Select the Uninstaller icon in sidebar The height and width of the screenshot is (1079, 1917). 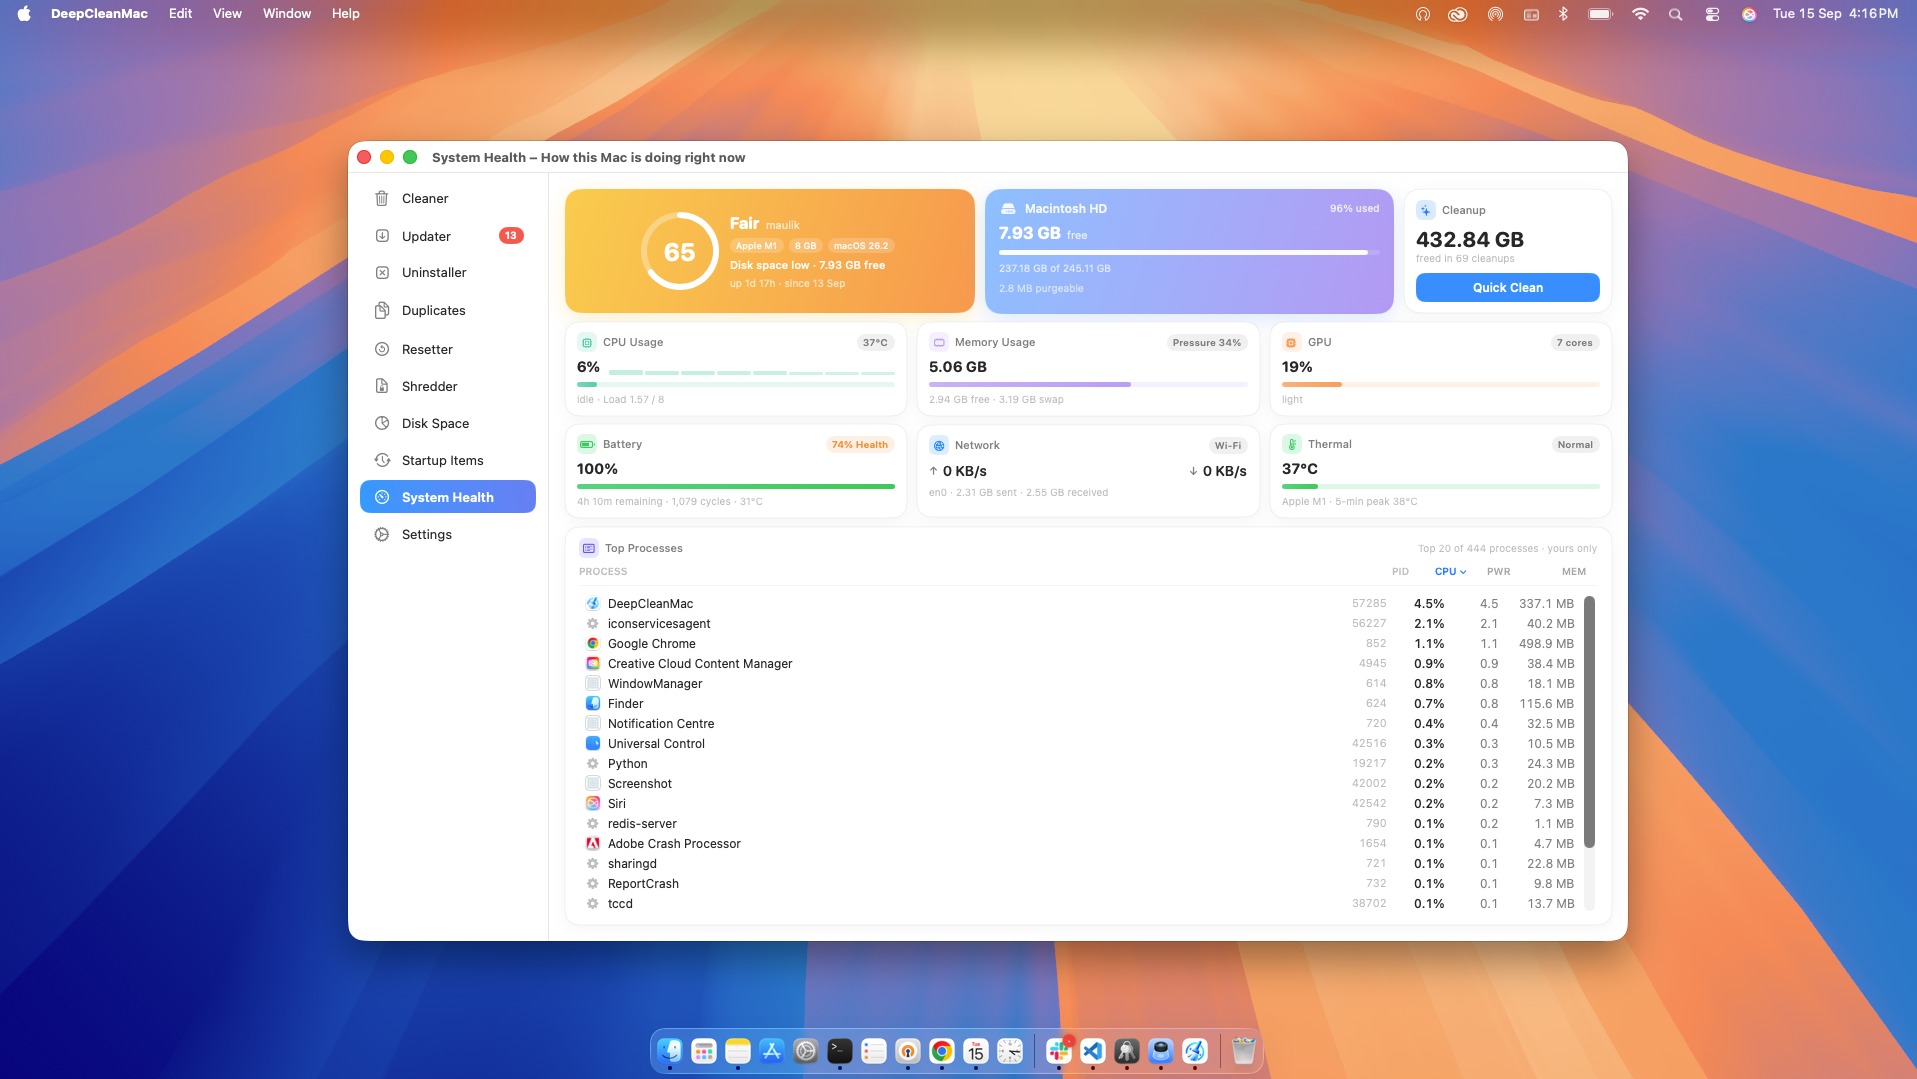(382, 272)
